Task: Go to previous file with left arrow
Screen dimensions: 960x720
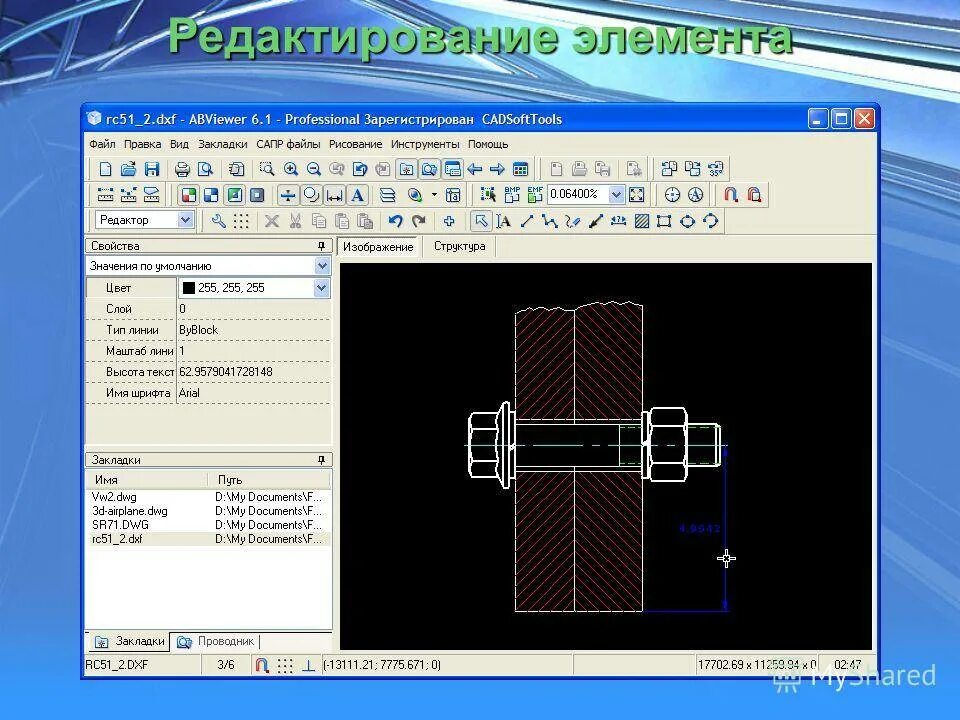Action: (x=474, y=170)
